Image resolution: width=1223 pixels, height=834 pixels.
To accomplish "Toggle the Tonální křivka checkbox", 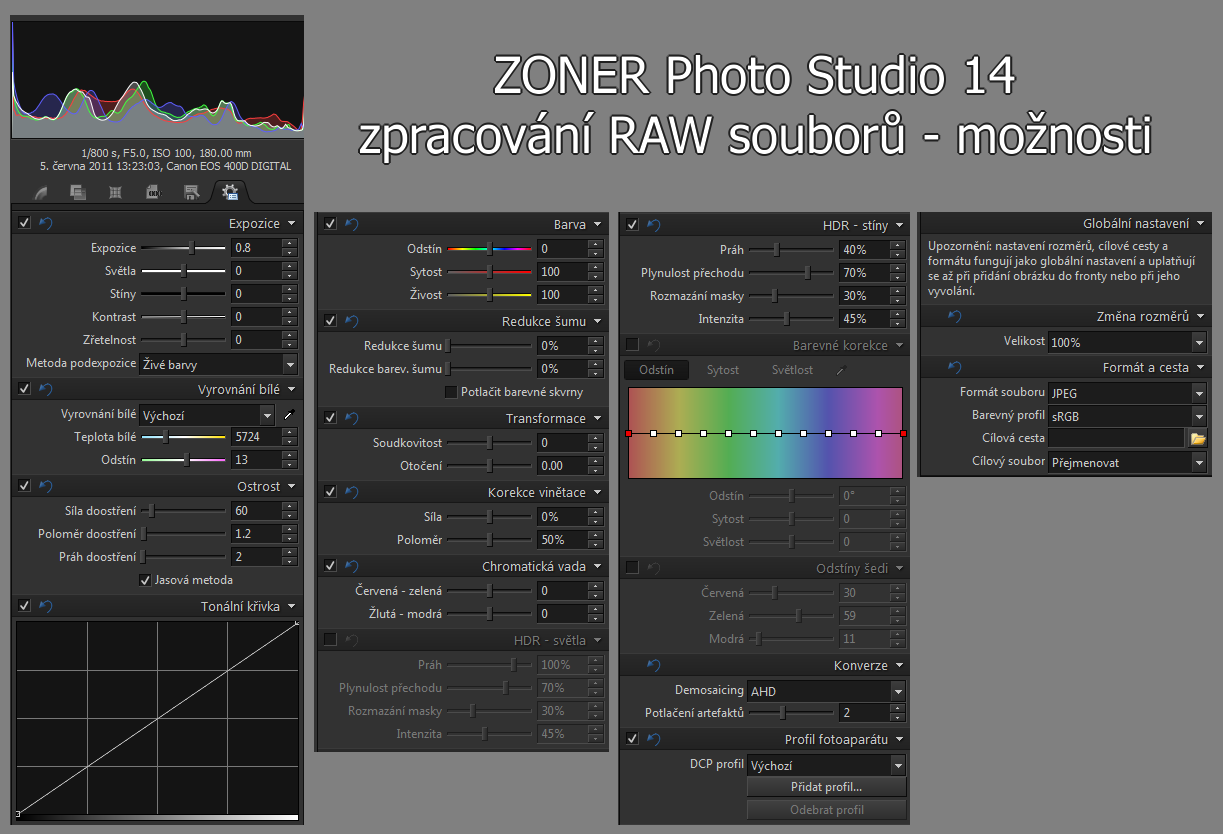I will 25,606.
